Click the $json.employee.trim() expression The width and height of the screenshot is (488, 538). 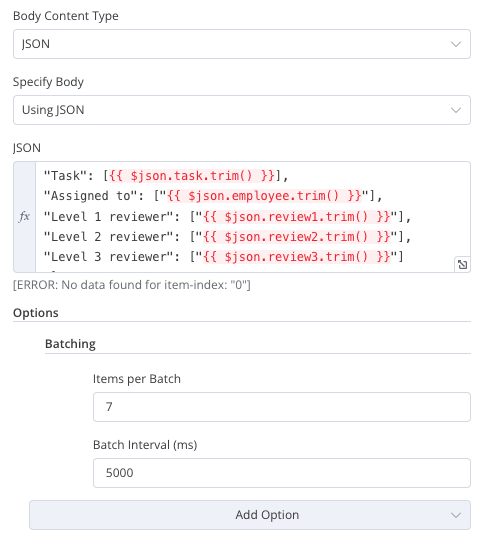tap(264, 196)
